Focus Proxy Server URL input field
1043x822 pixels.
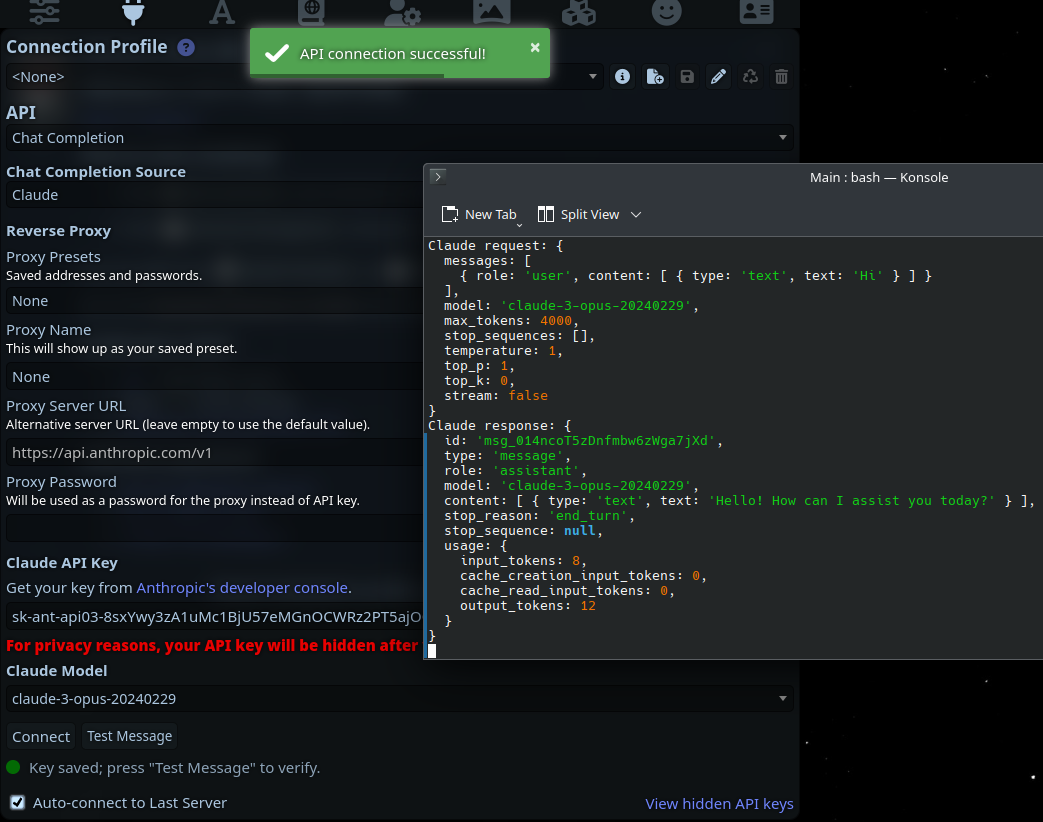pos(214,453)
